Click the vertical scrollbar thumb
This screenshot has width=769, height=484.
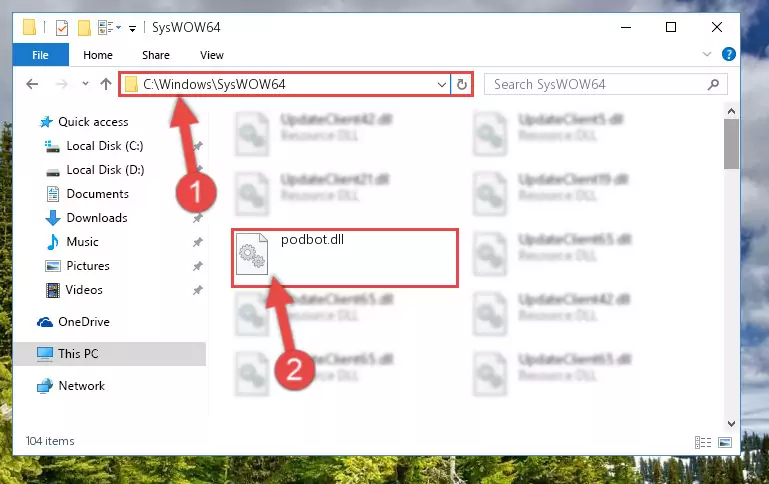(x=731, y=144)
